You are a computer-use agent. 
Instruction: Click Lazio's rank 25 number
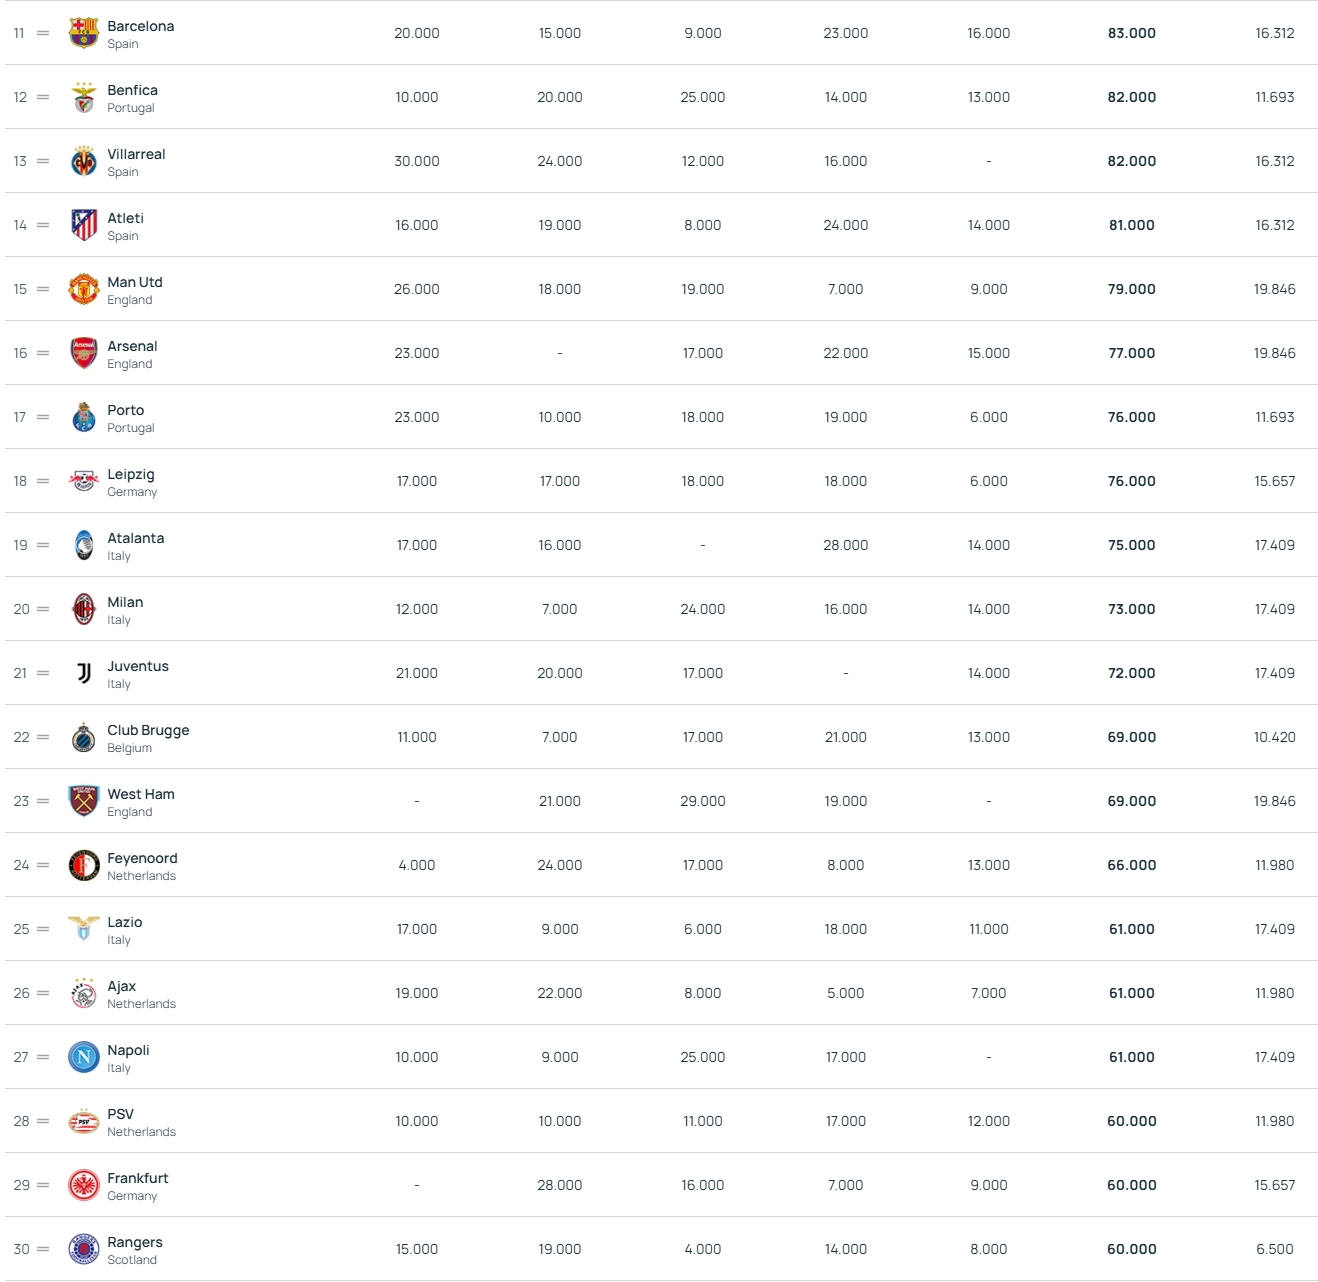21,929
